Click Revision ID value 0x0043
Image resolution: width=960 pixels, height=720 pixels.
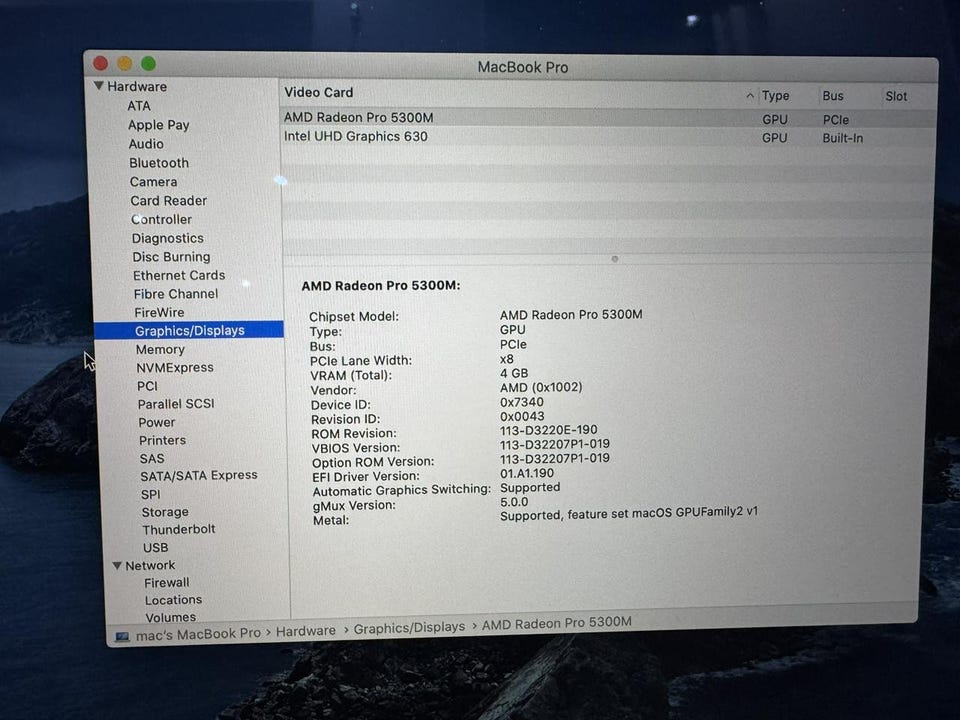click(x=522, y=416)
